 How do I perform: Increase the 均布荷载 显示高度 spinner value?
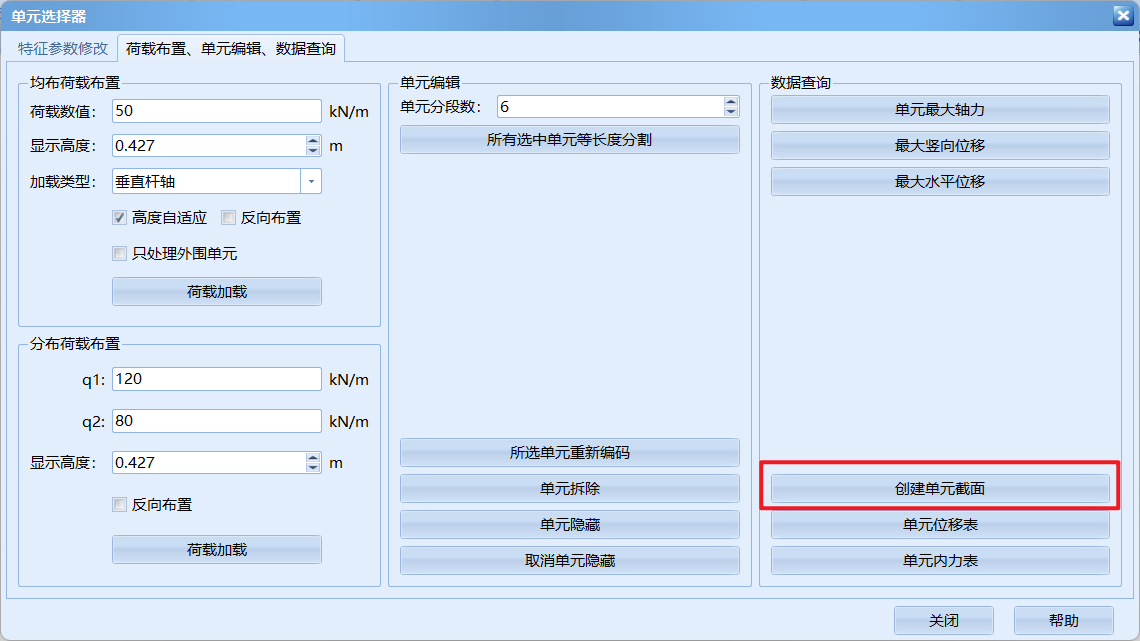coord(313,140)
